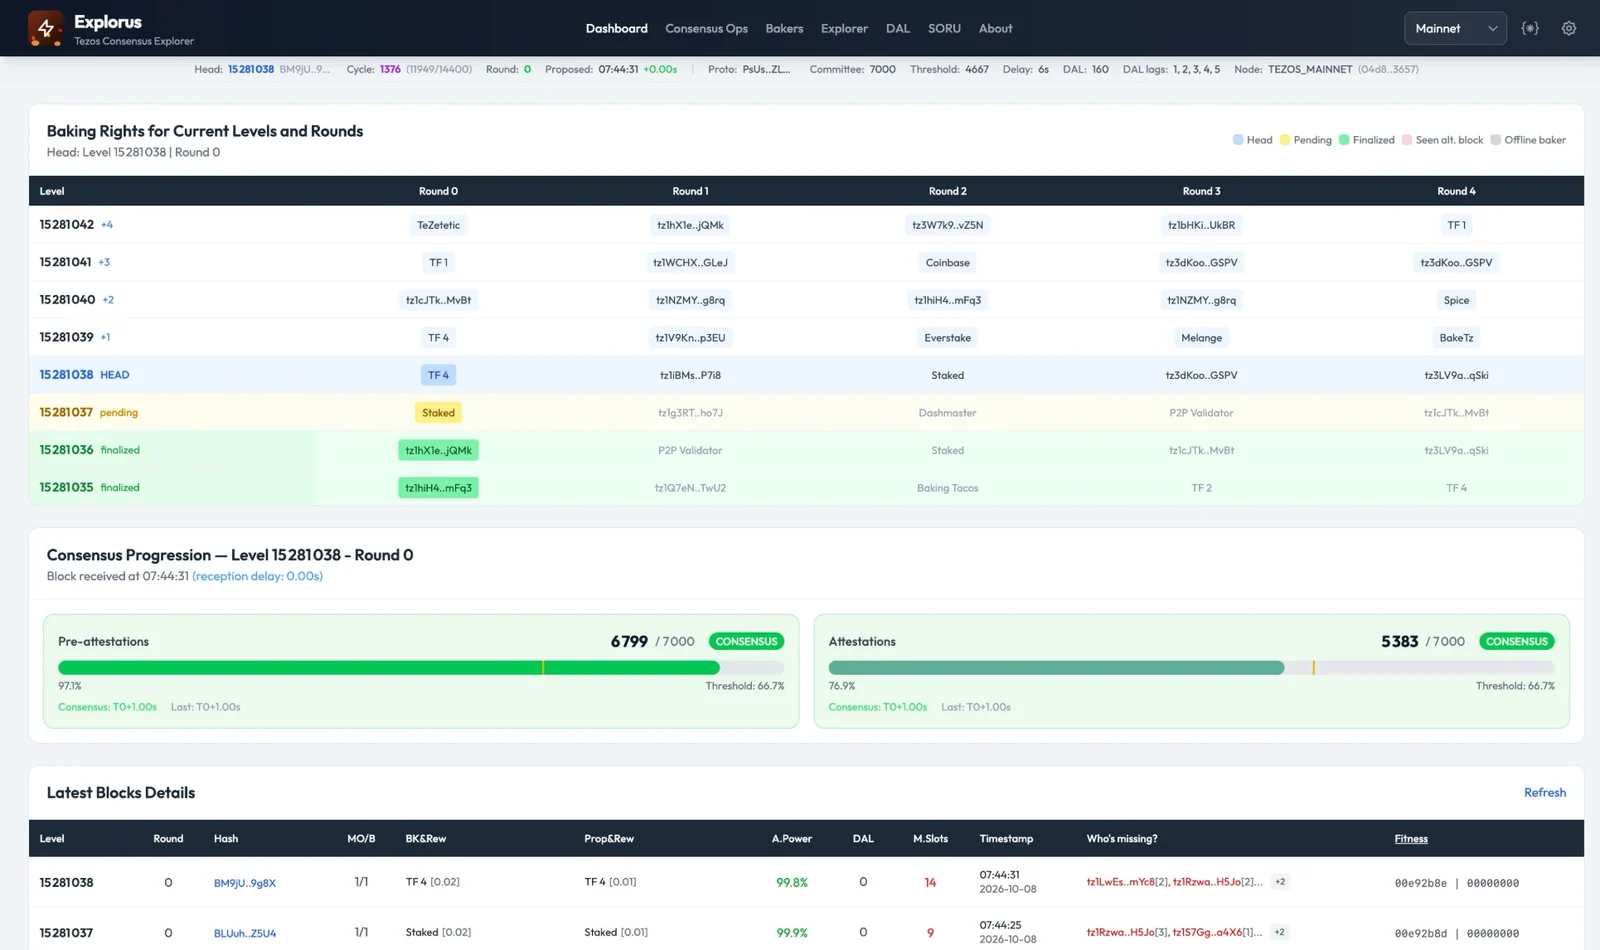Click head level 15281038 link in status bar
1600x950 pixels.
[x=251, y=69]
